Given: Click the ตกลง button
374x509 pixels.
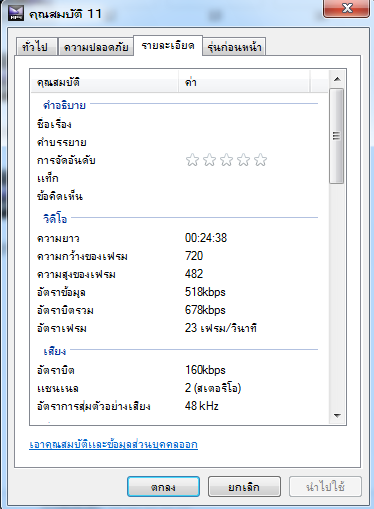Looking at the screenshot, I should click(x=163, y=487).
